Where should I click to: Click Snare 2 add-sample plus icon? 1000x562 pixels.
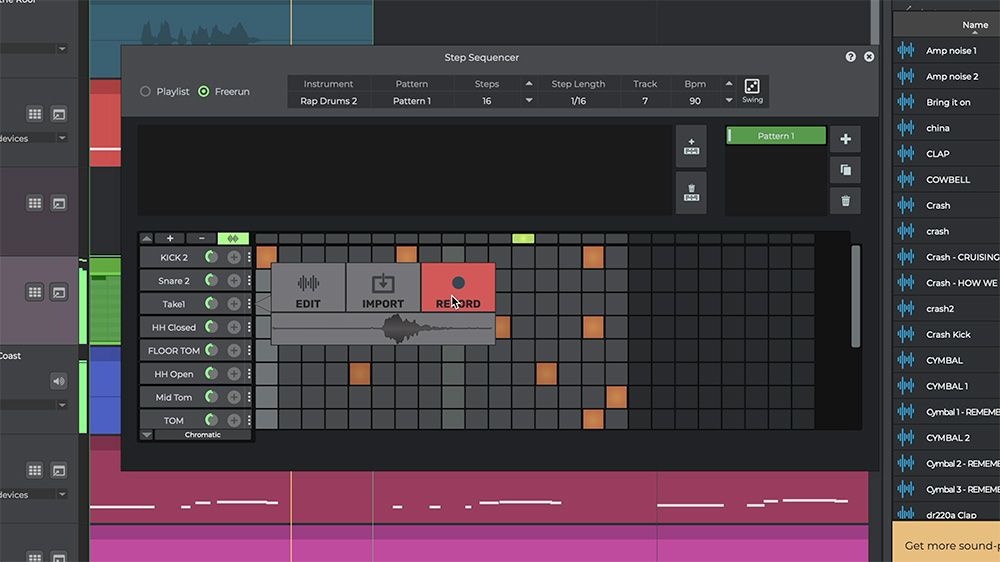234,281
